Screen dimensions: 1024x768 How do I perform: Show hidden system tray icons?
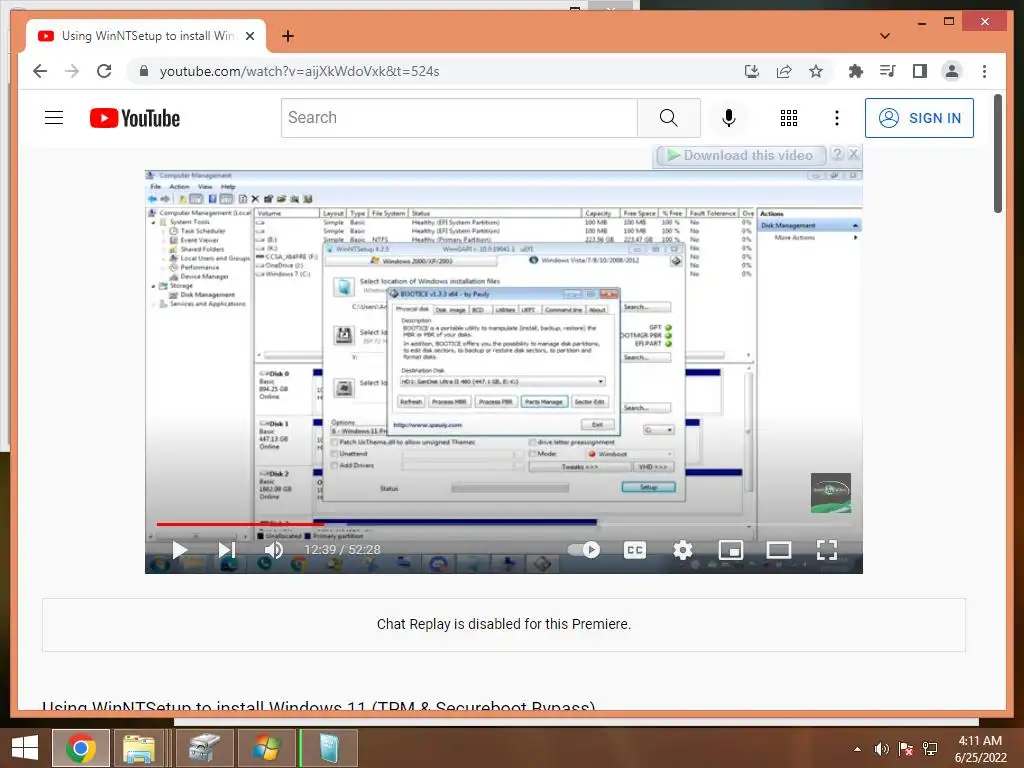[x=857, y=749]
